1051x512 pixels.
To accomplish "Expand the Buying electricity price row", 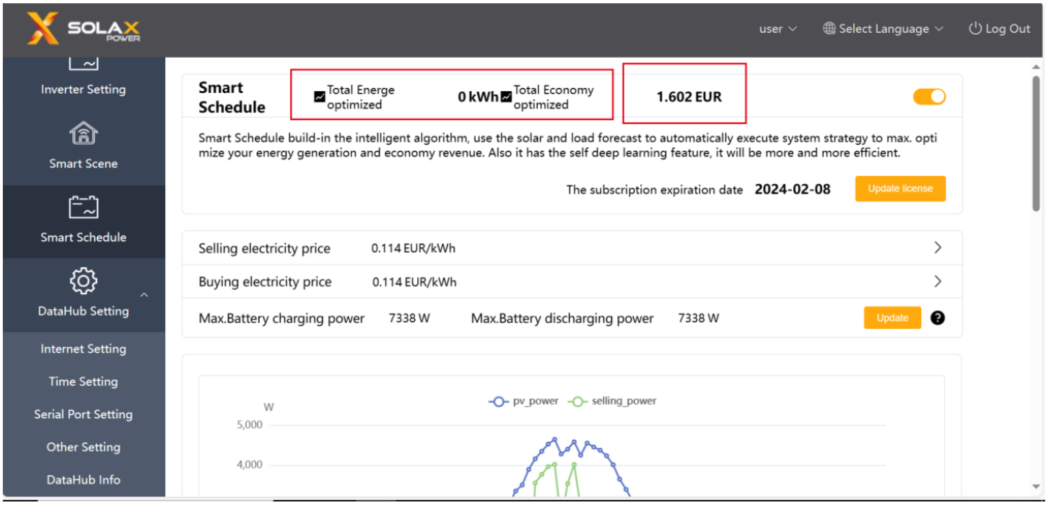I will coord(937,282).
